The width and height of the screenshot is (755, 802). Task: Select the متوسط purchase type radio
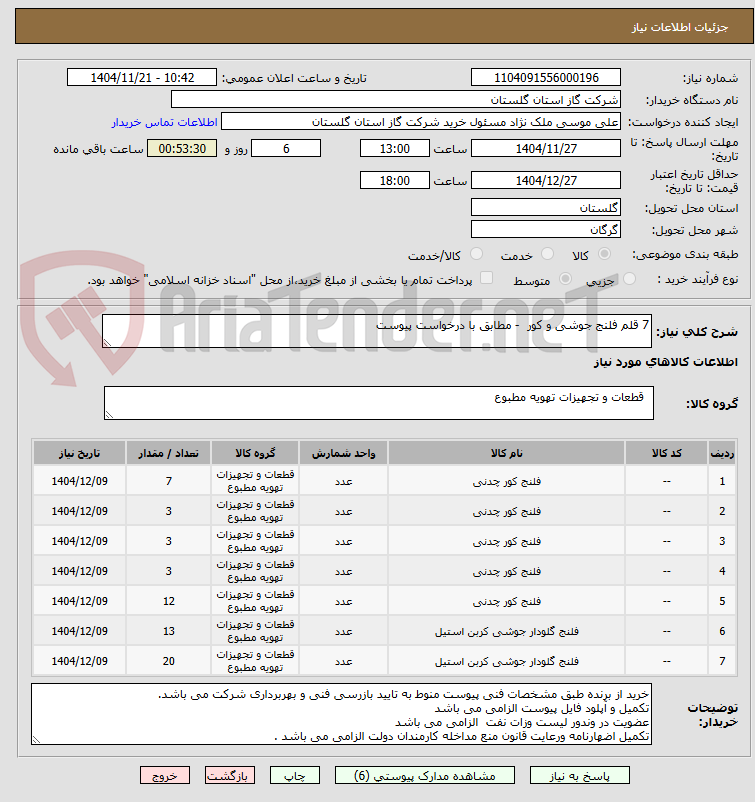565,278
